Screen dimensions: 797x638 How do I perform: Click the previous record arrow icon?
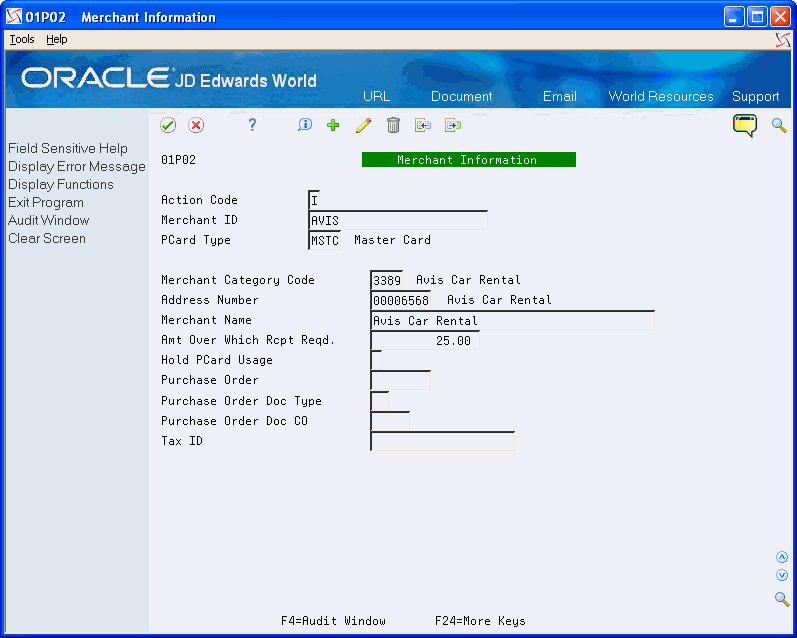click(423, 125)
